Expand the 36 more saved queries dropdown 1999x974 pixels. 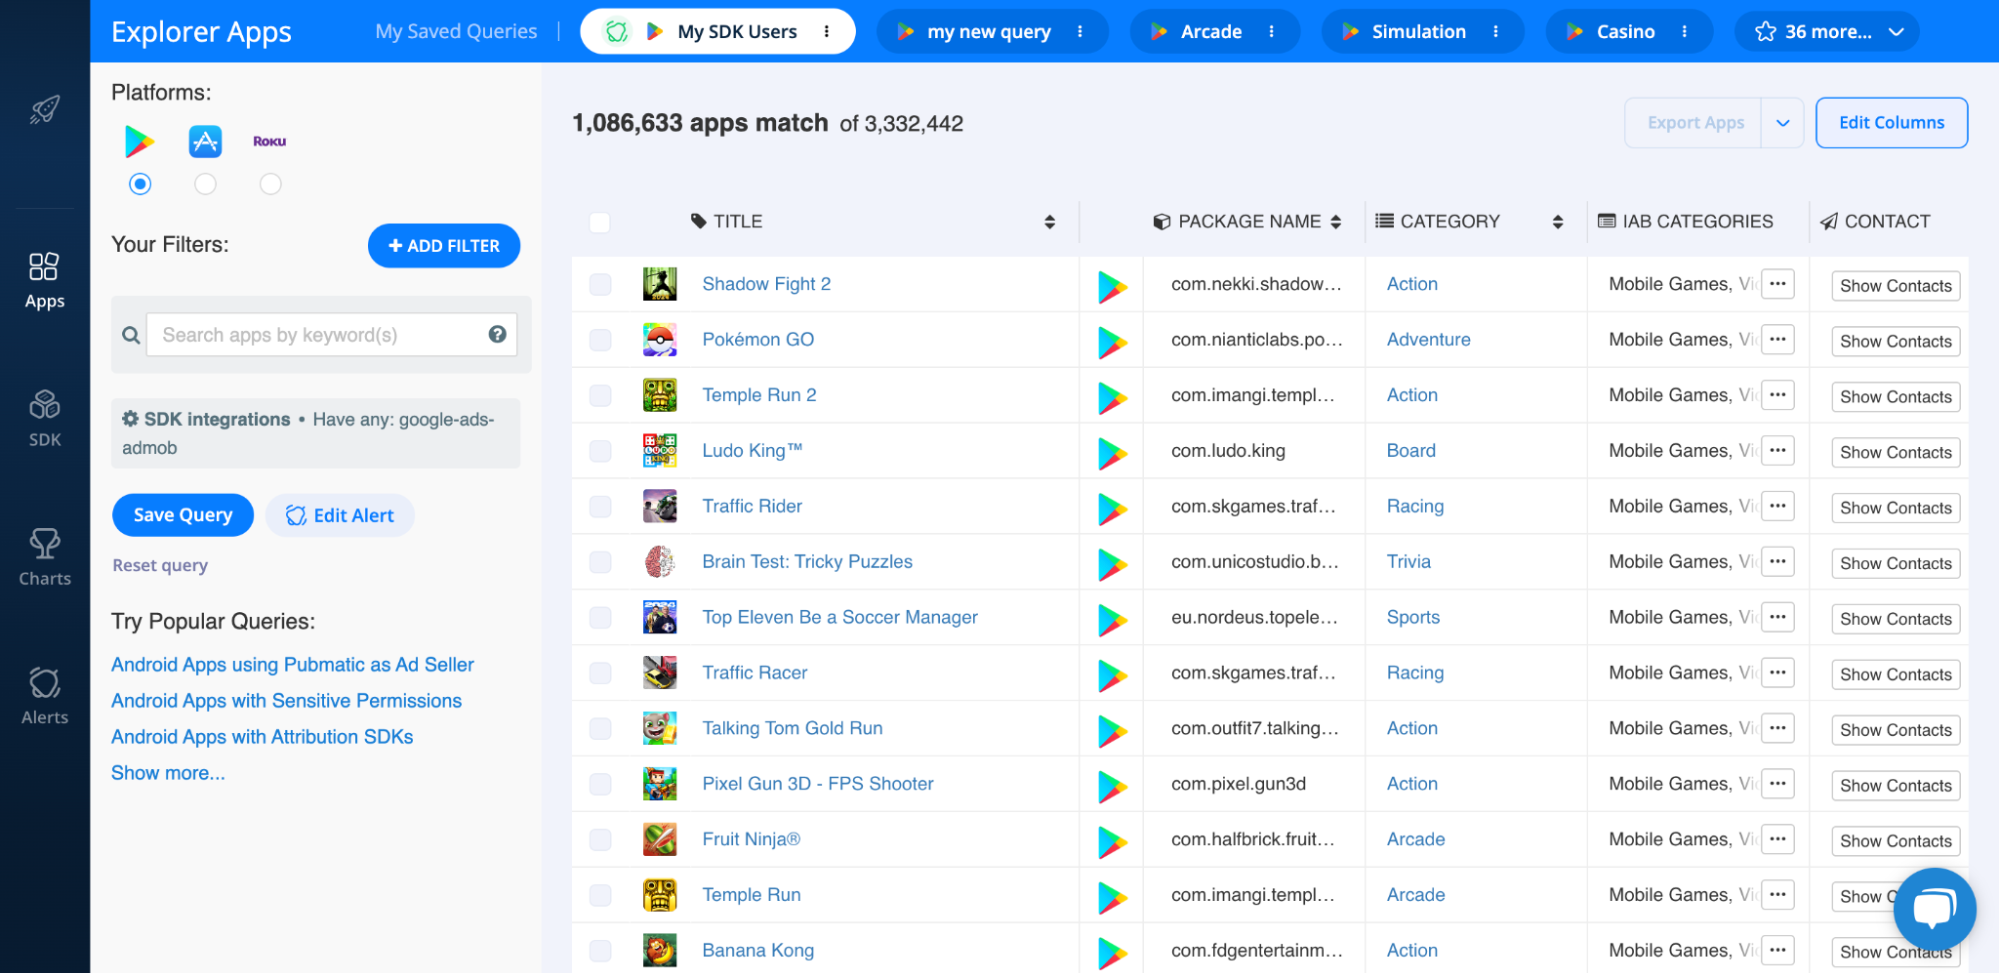1828,32
